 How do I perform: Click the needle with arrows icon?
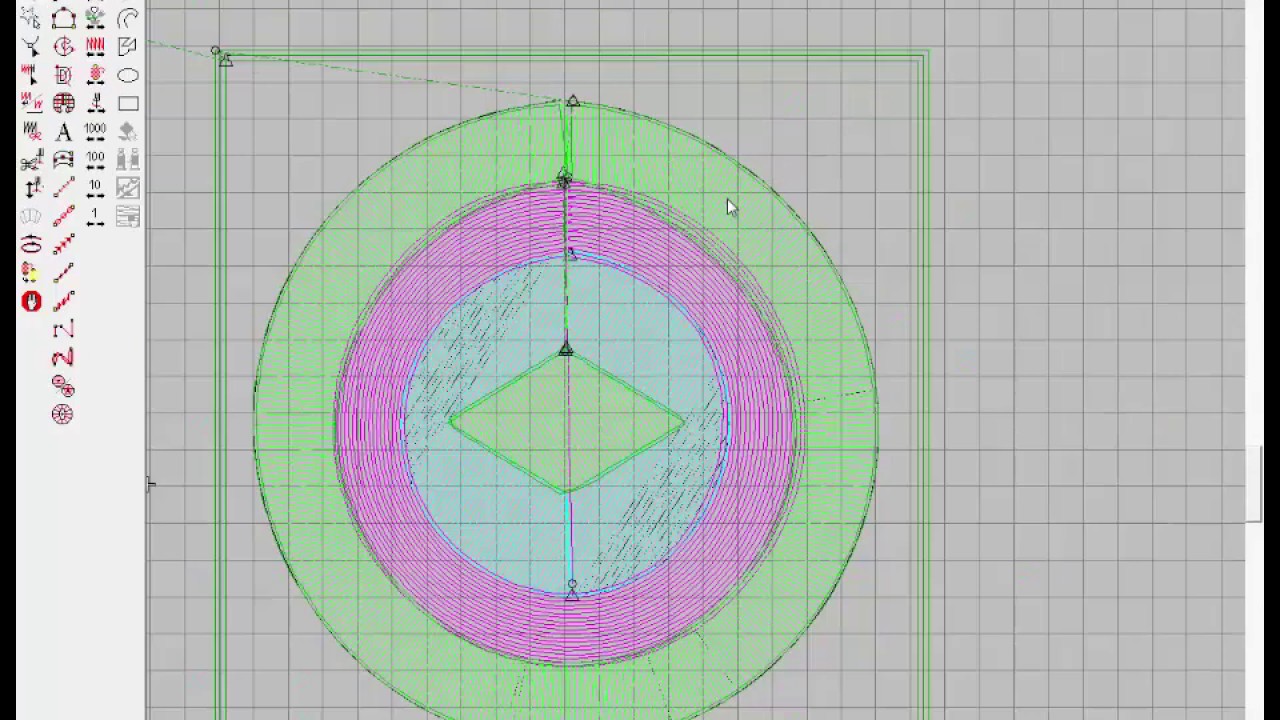tap(95, 103)
